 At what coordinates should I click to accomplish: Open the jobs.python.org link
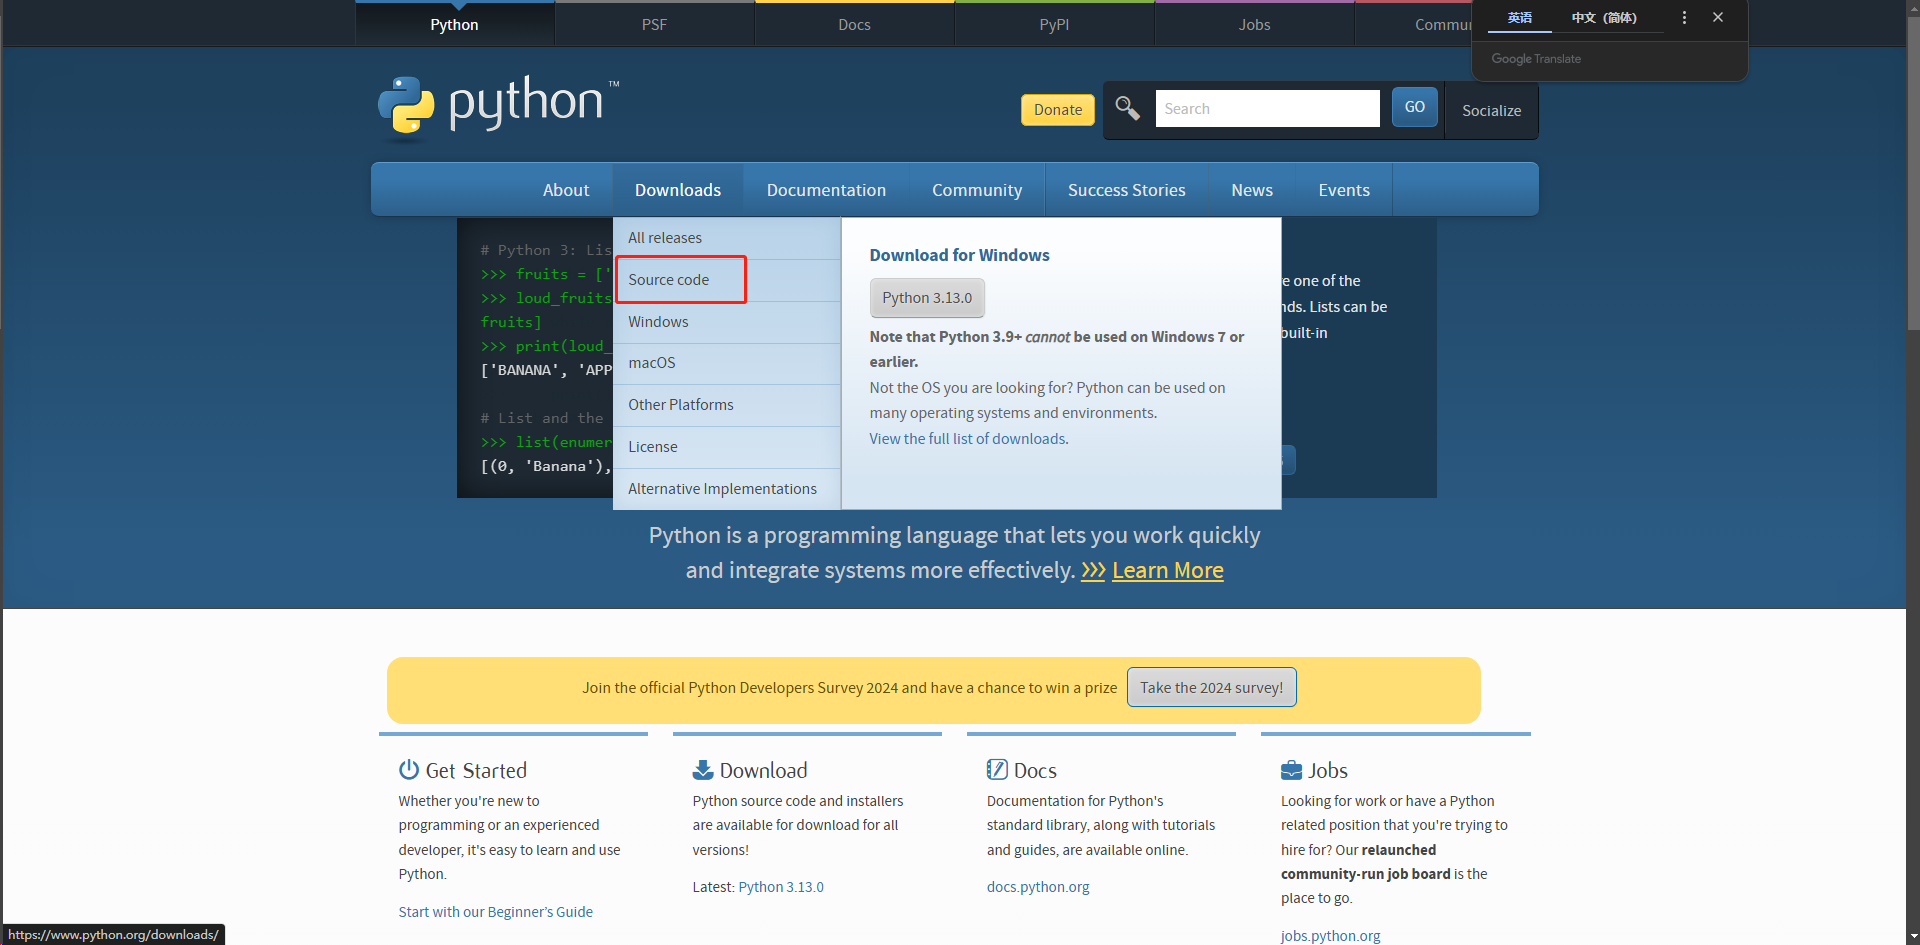[1330, 936]
